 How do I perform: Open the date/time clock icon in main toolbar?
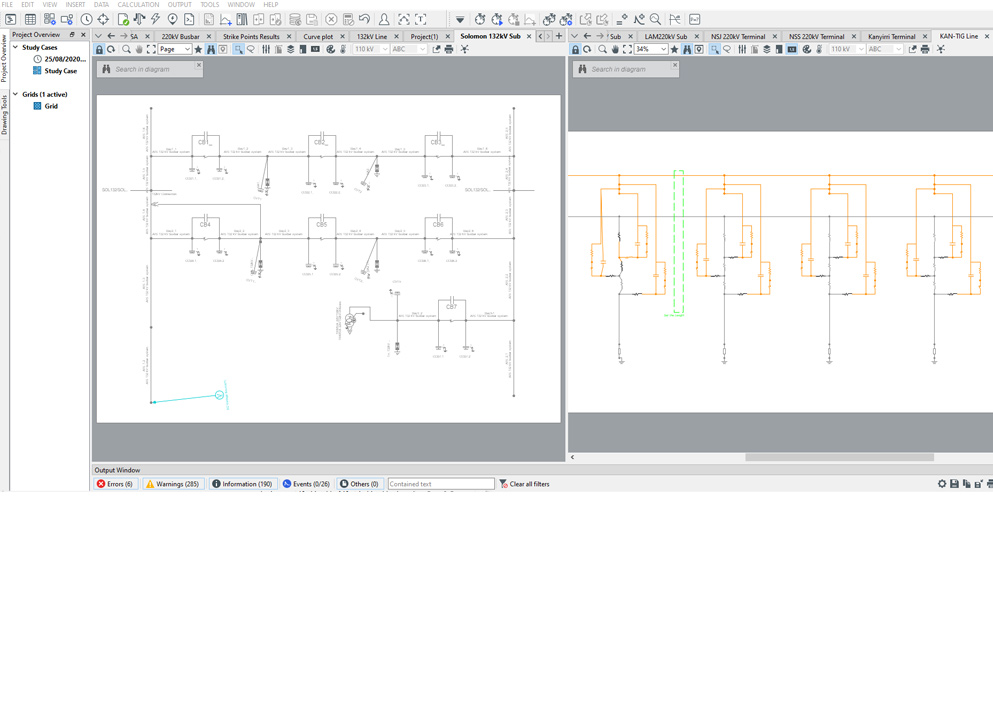coord(87,19)
